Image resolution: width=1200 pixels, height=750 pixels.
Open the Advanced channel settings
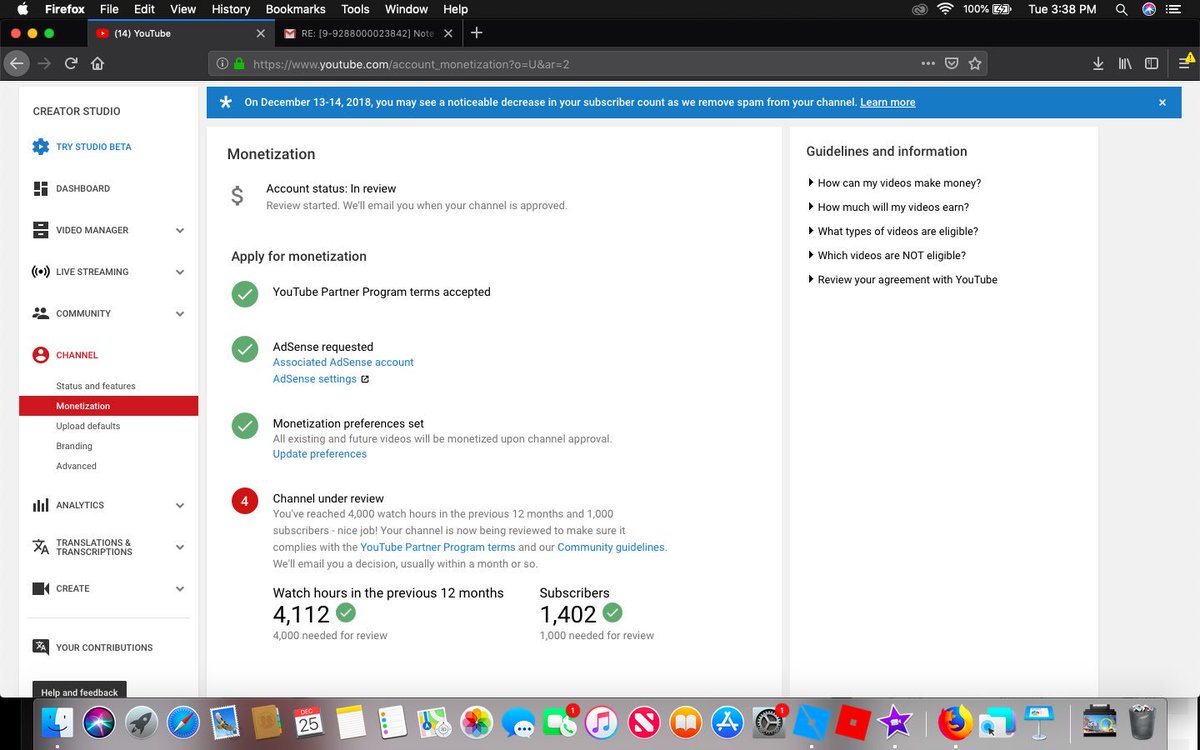[76, 466]
